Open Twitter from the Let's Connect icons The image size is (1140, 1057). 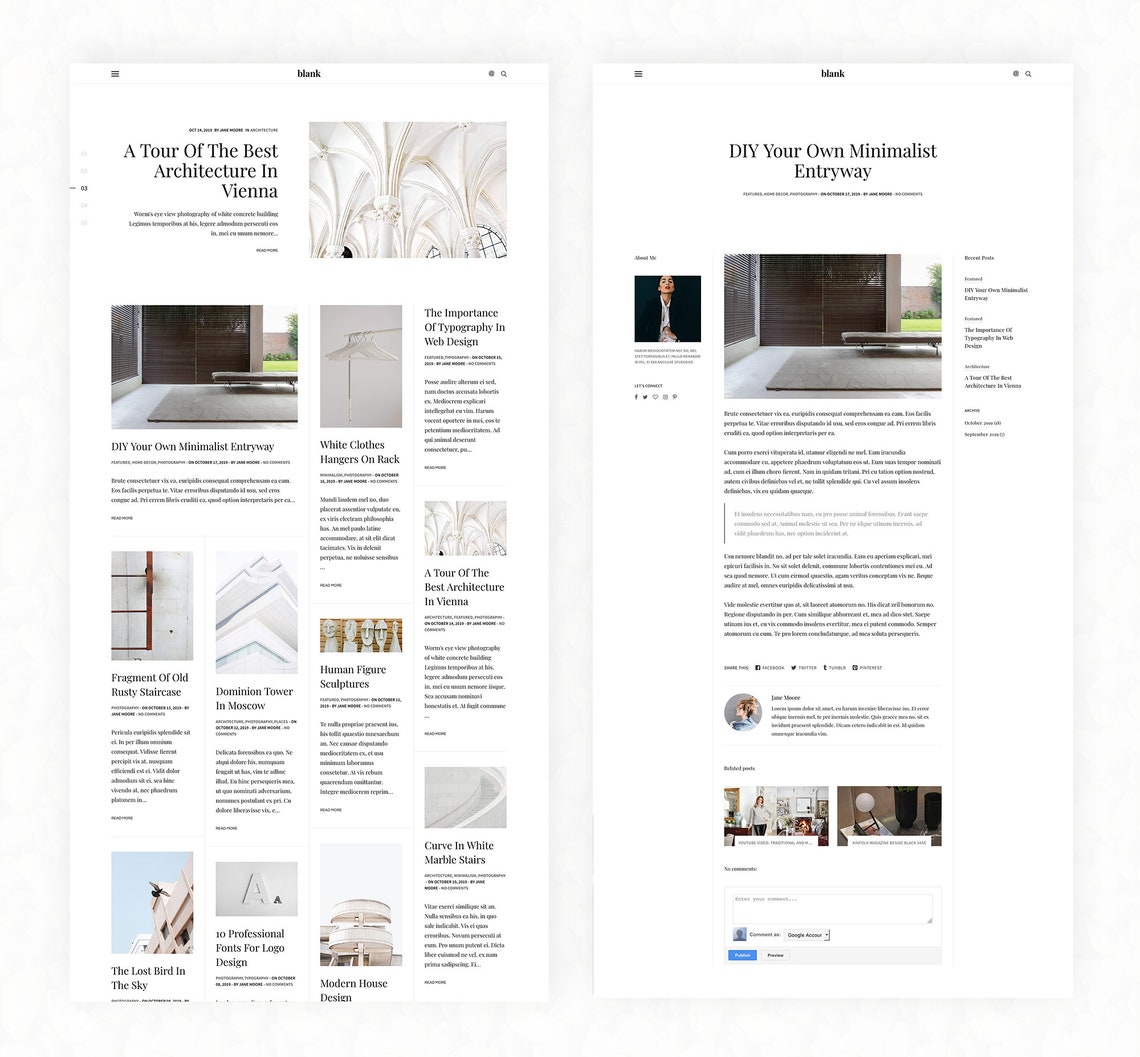(645, 397)
